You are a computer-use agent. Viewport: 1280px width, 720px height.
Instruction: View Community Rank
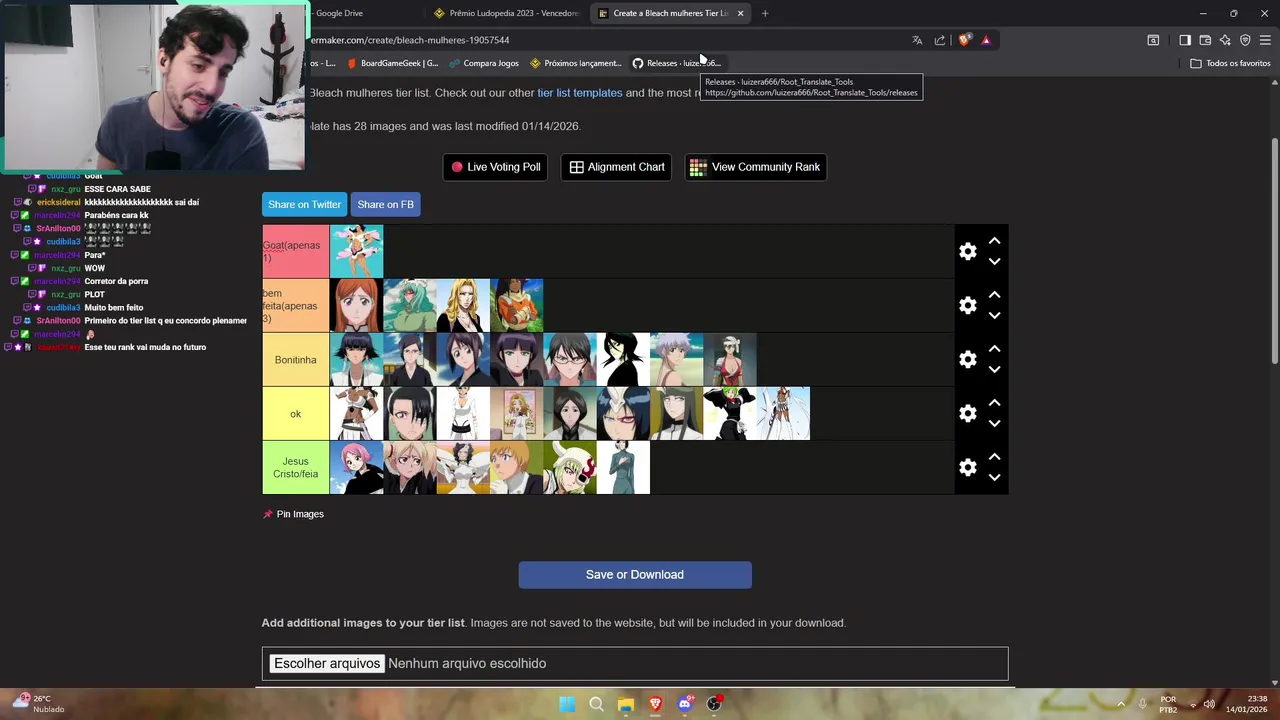[755, 167]
